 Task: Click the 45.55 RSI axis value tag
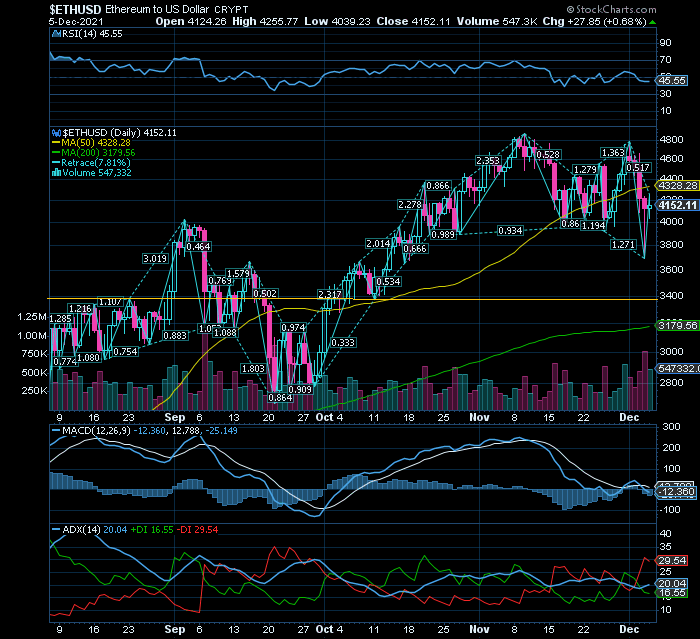click(x=672, y=81)
